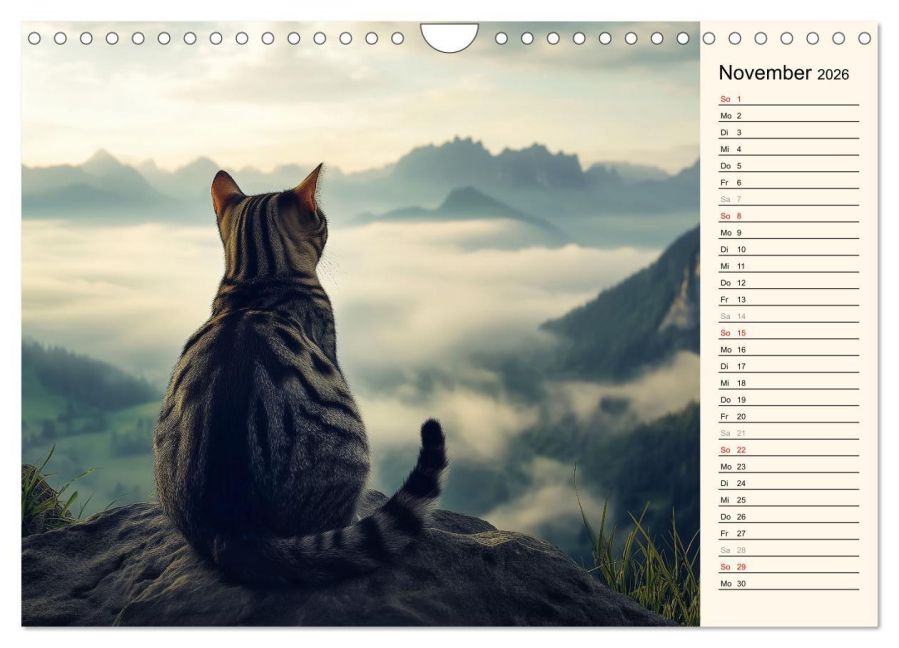Select Mi 11 date line
The height and width of the screenshot is (648, 899).
788,266
